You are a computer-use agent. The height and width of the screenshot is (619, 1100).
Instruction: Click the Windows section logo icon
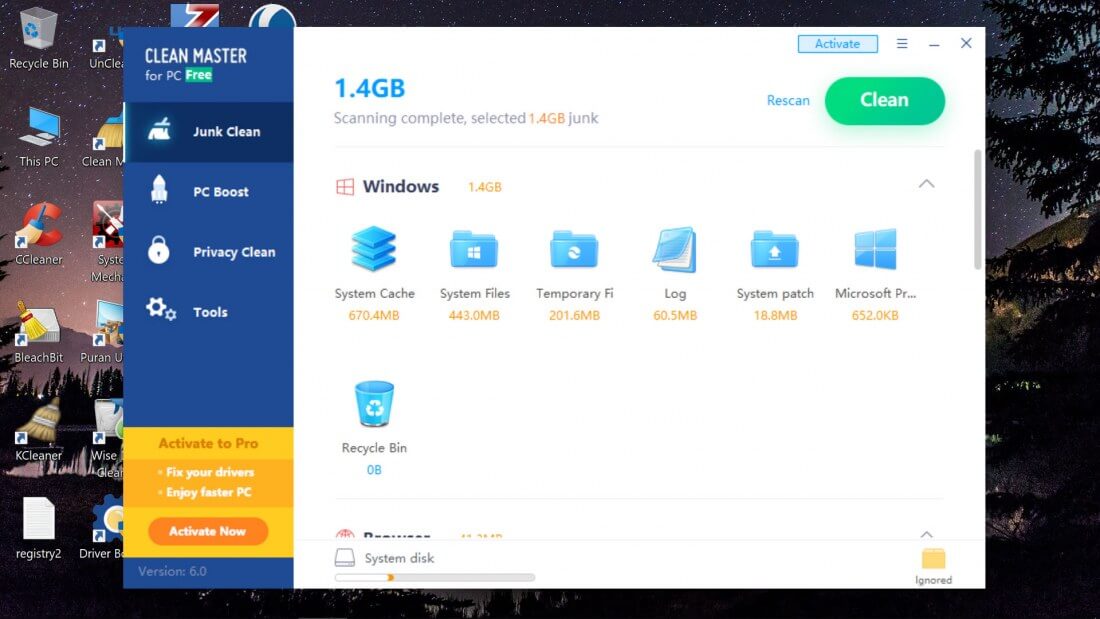[x=344, y=187]
